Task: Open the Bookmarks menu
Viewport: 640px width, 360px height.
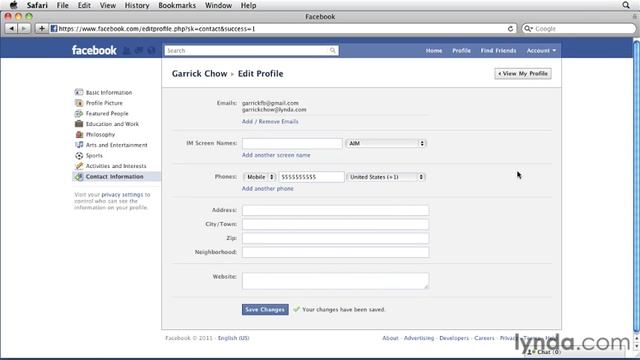Action: pos(177,5)
